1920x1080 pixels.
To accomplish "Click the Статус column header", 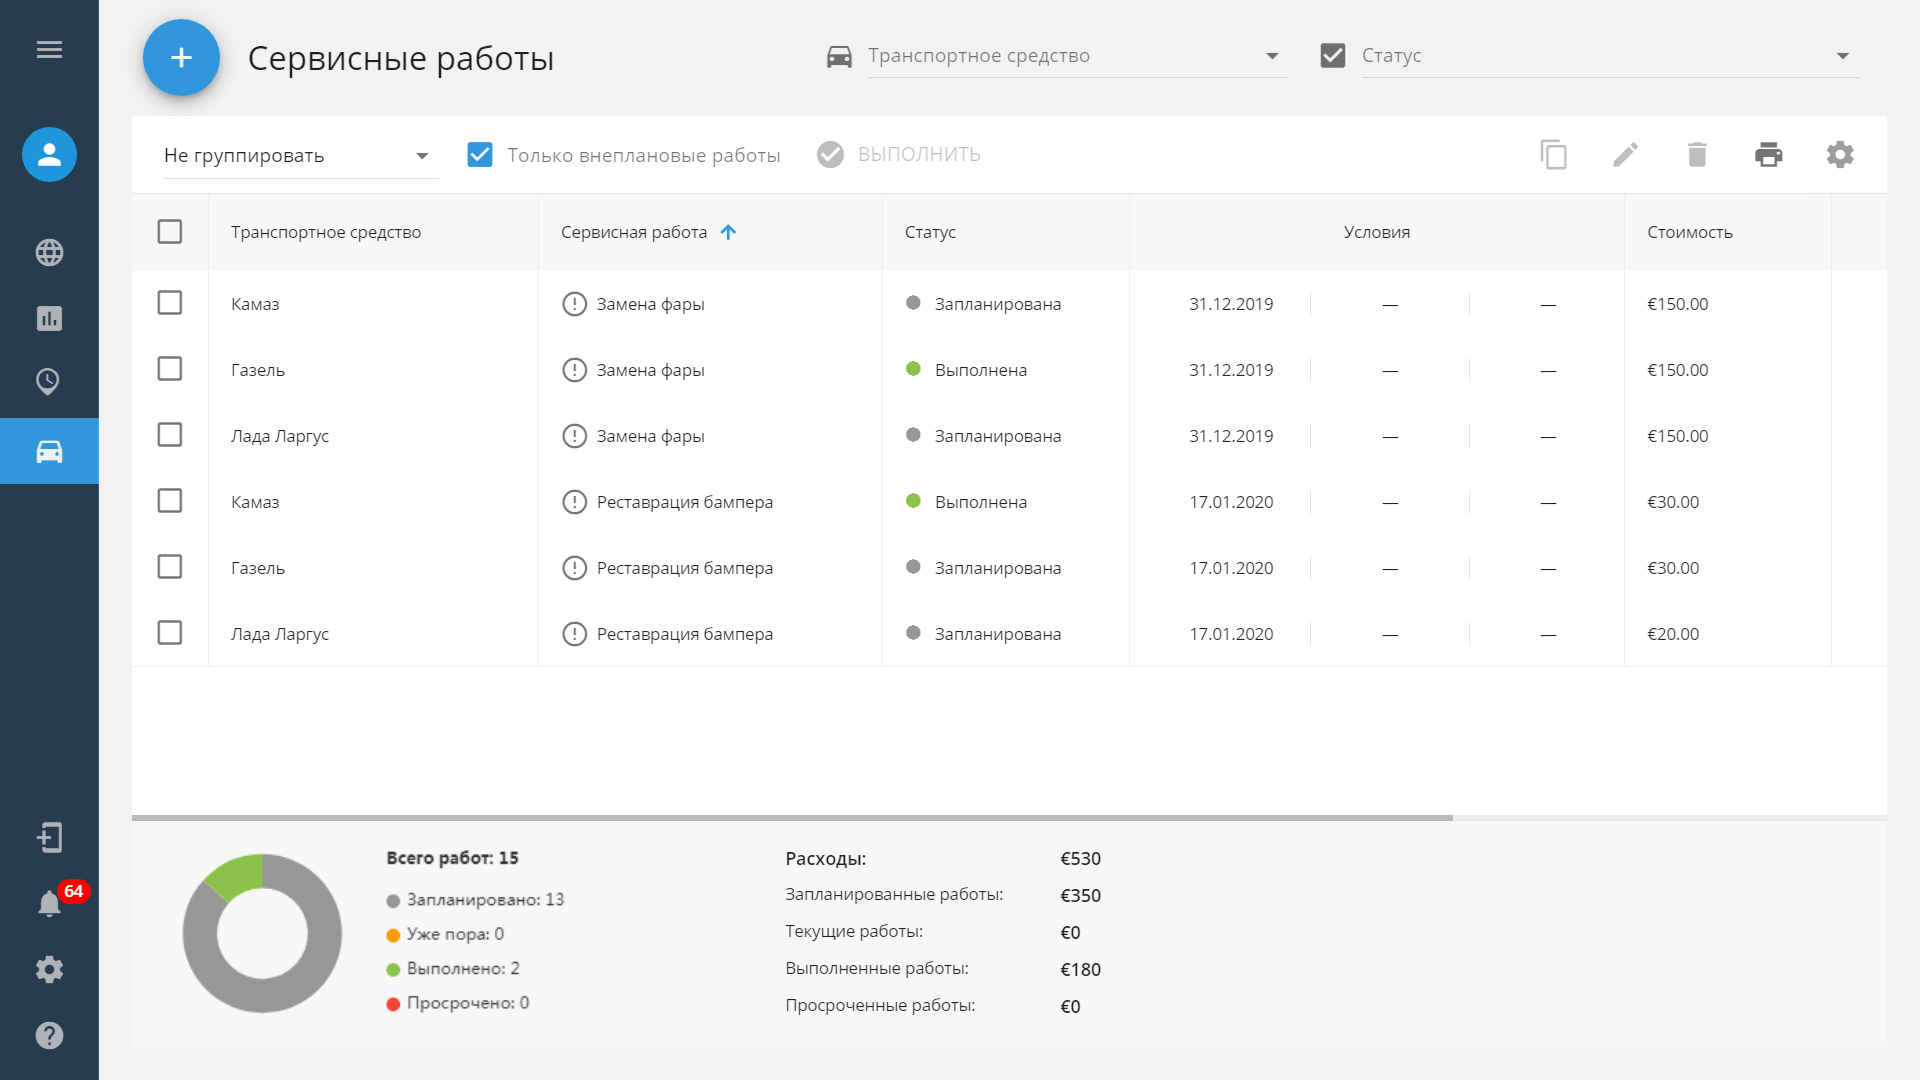I will click(930, 232).
